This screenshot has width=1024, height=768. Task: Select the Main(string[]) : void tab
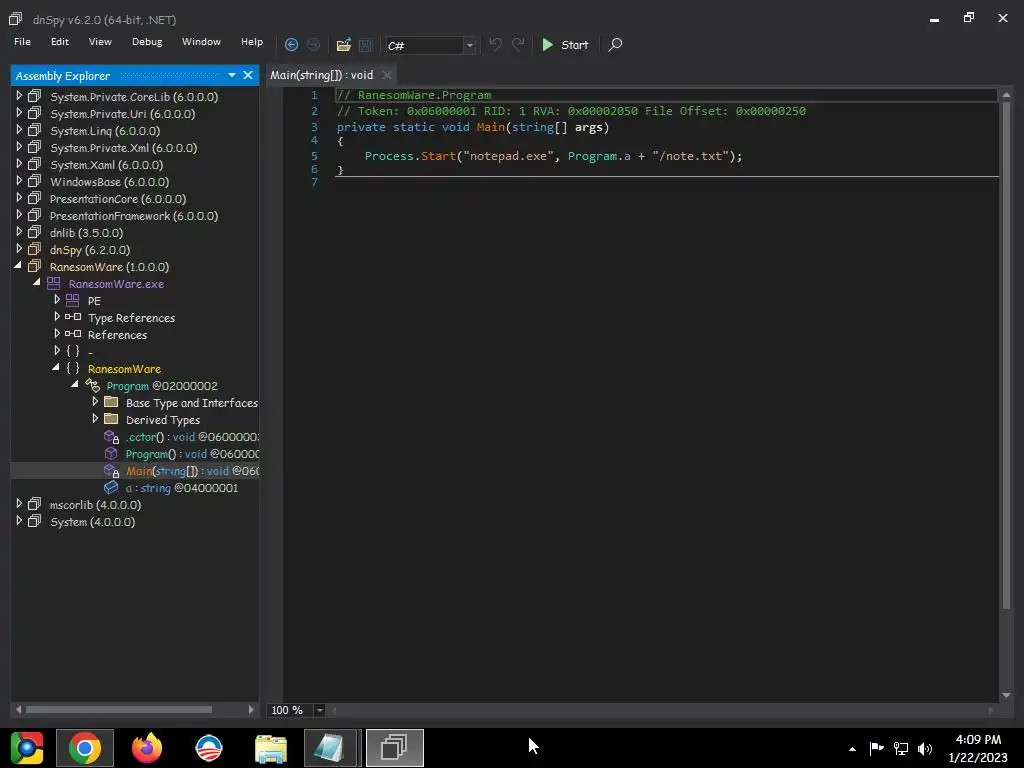[321, 75]
